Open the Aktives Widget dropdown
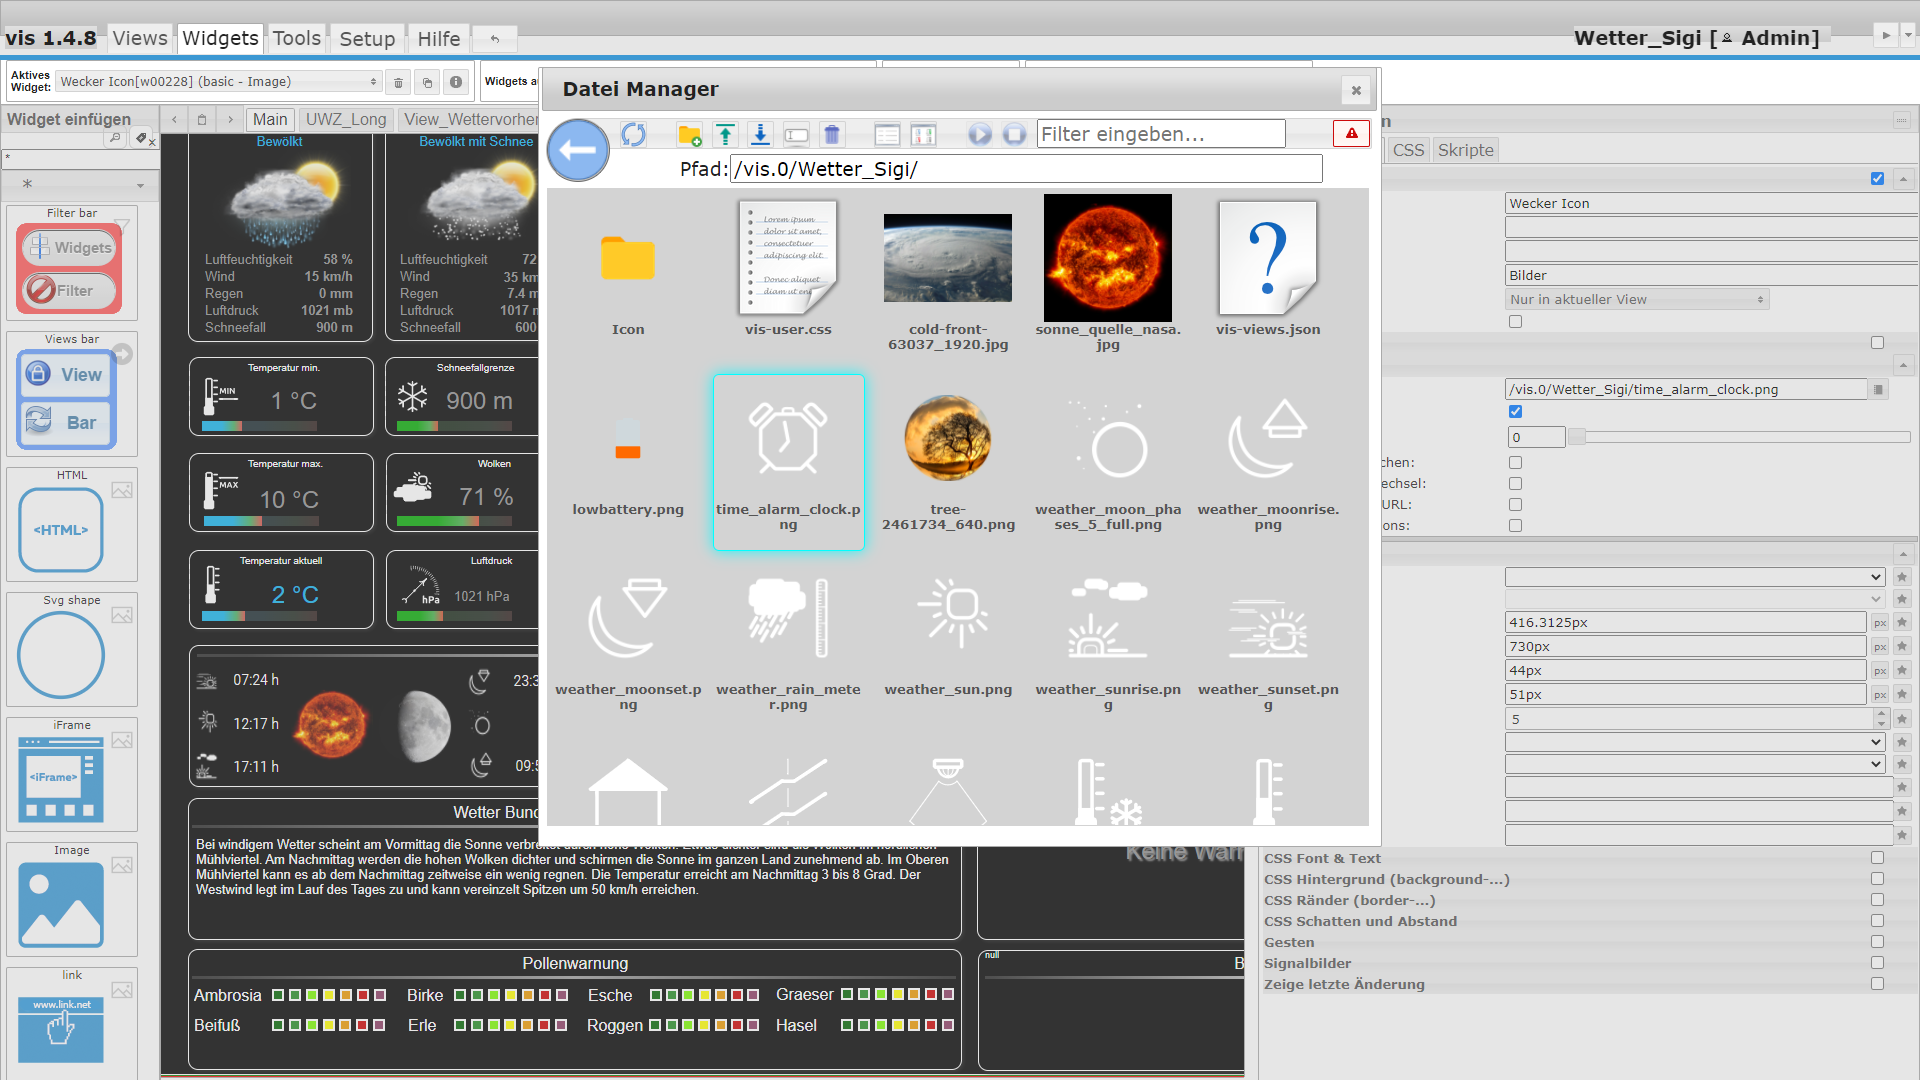The width and height of the screenshot is (1920, 1080). (x=218, y=82)
